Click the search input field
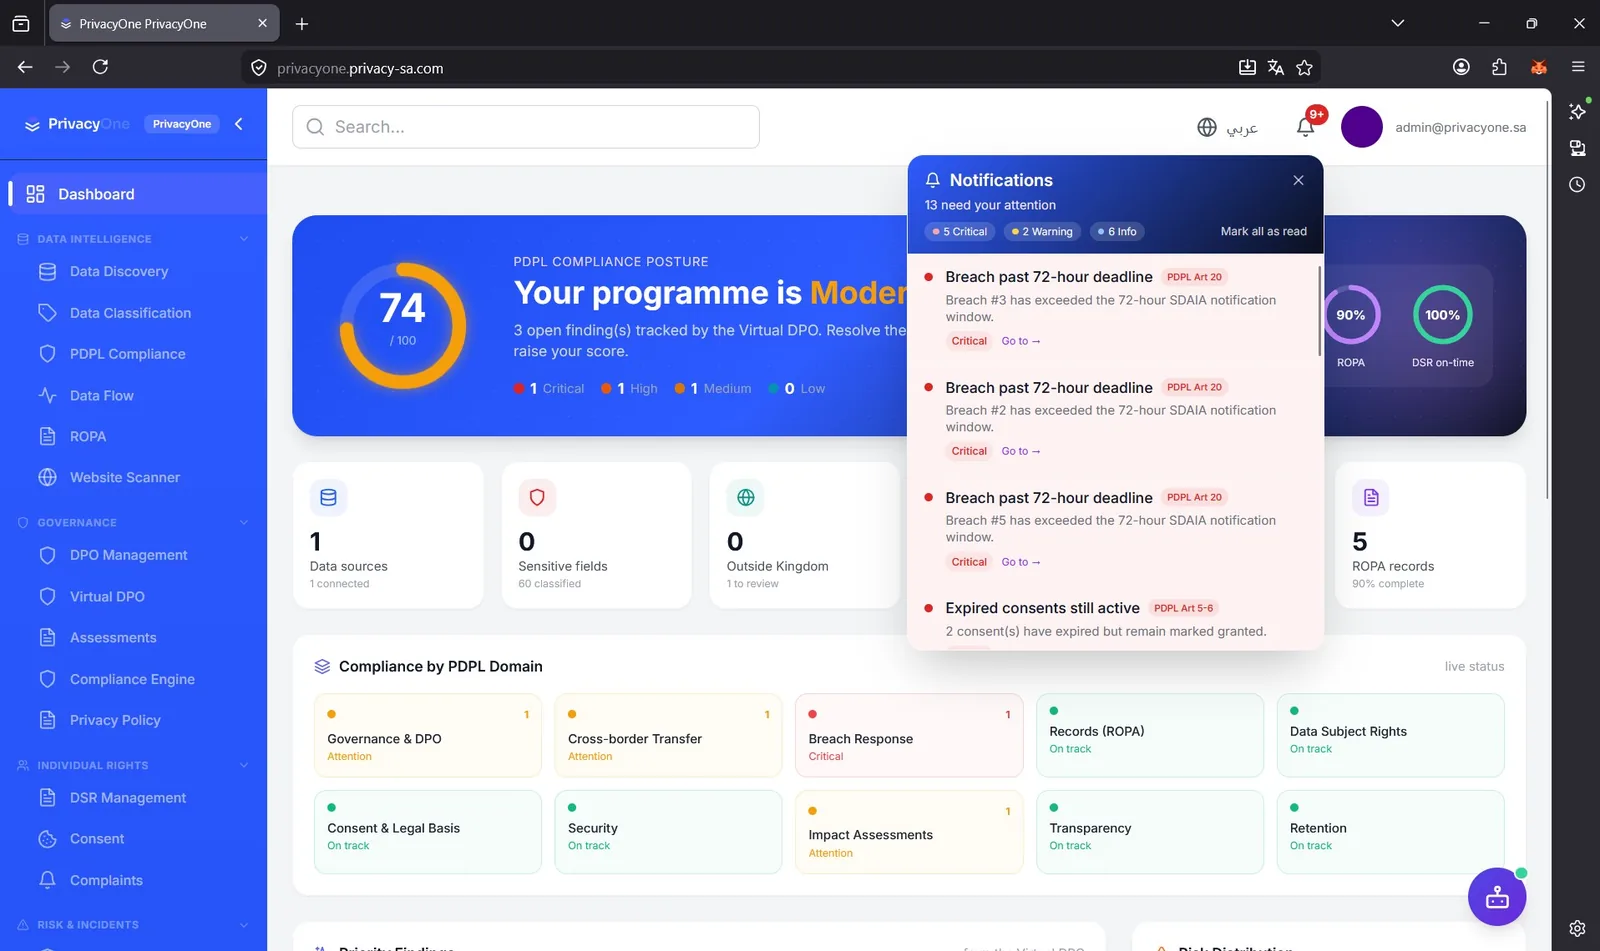 [526, 127]
